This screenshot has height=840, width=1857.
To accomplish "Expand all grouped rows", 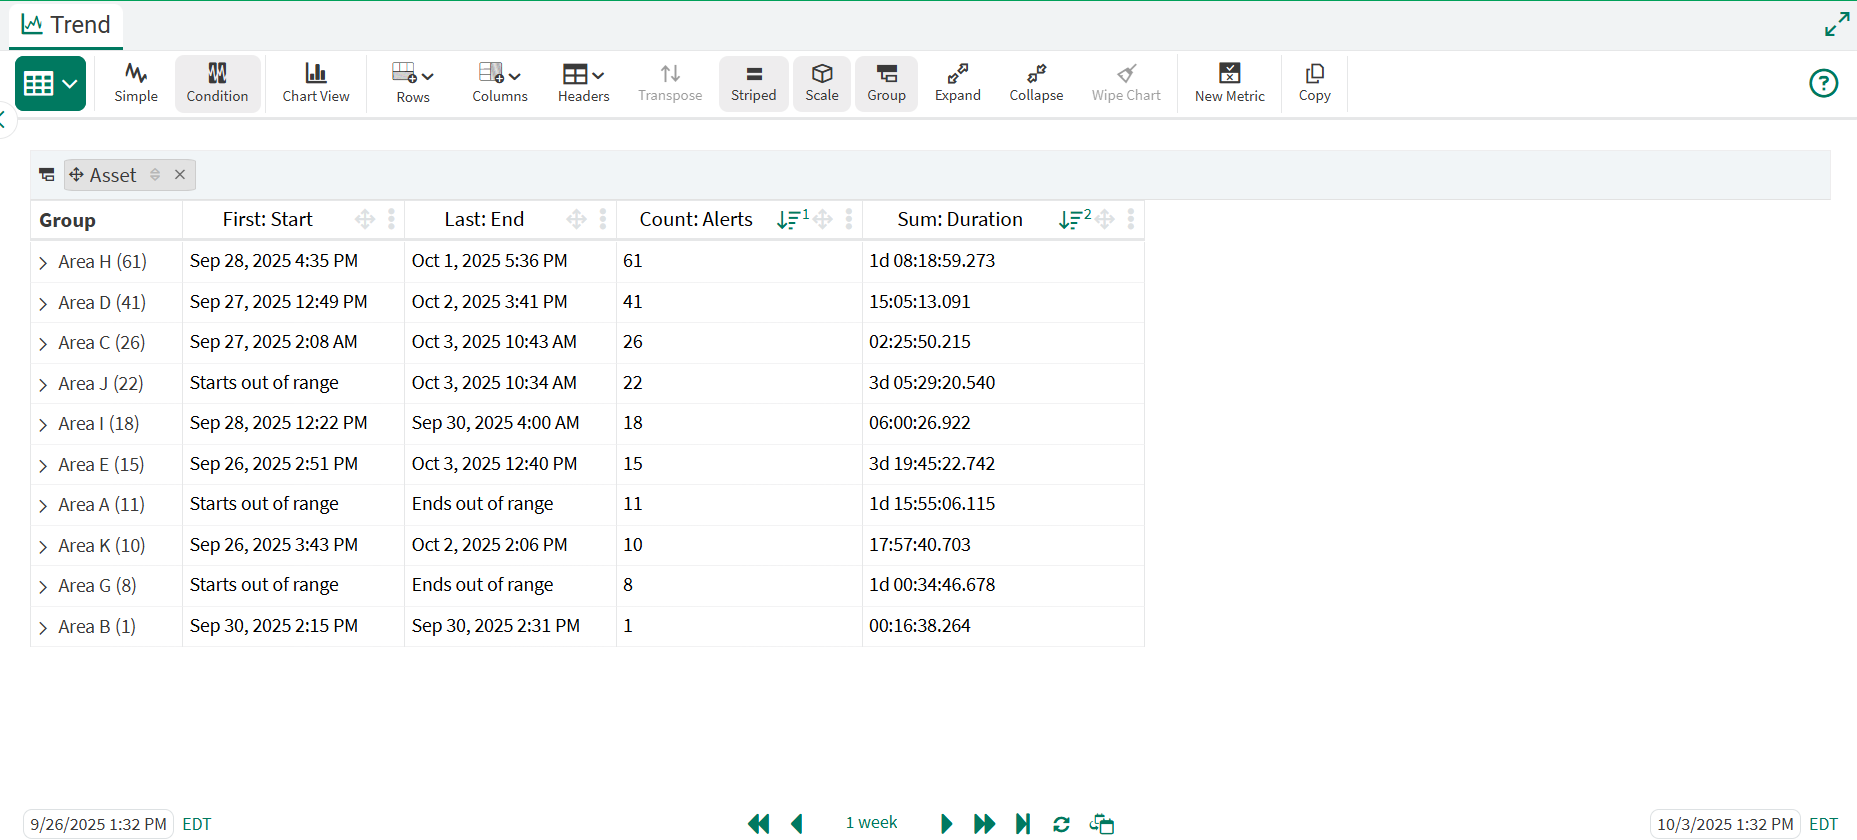I will tap(957, 83).
